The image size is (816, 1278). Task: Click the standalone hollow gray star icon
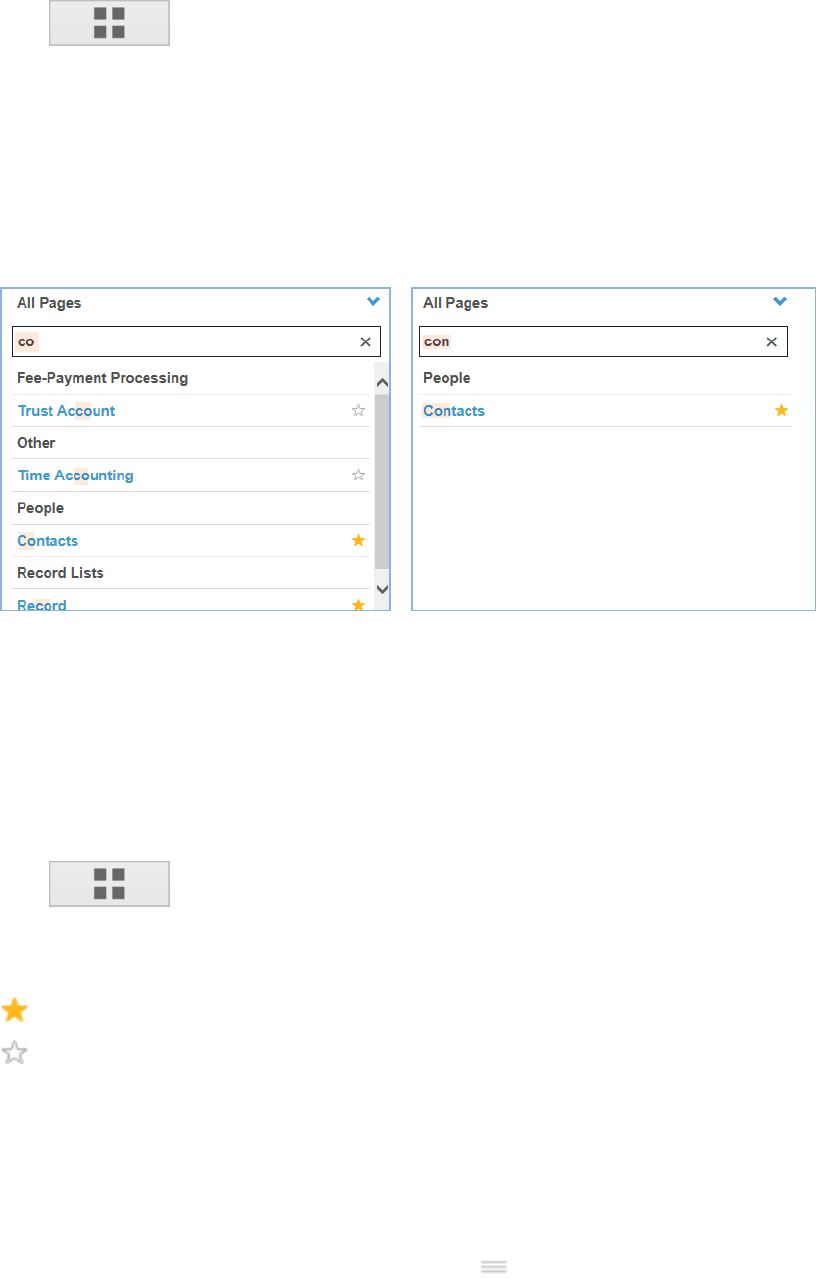[x=14, y=1052]
